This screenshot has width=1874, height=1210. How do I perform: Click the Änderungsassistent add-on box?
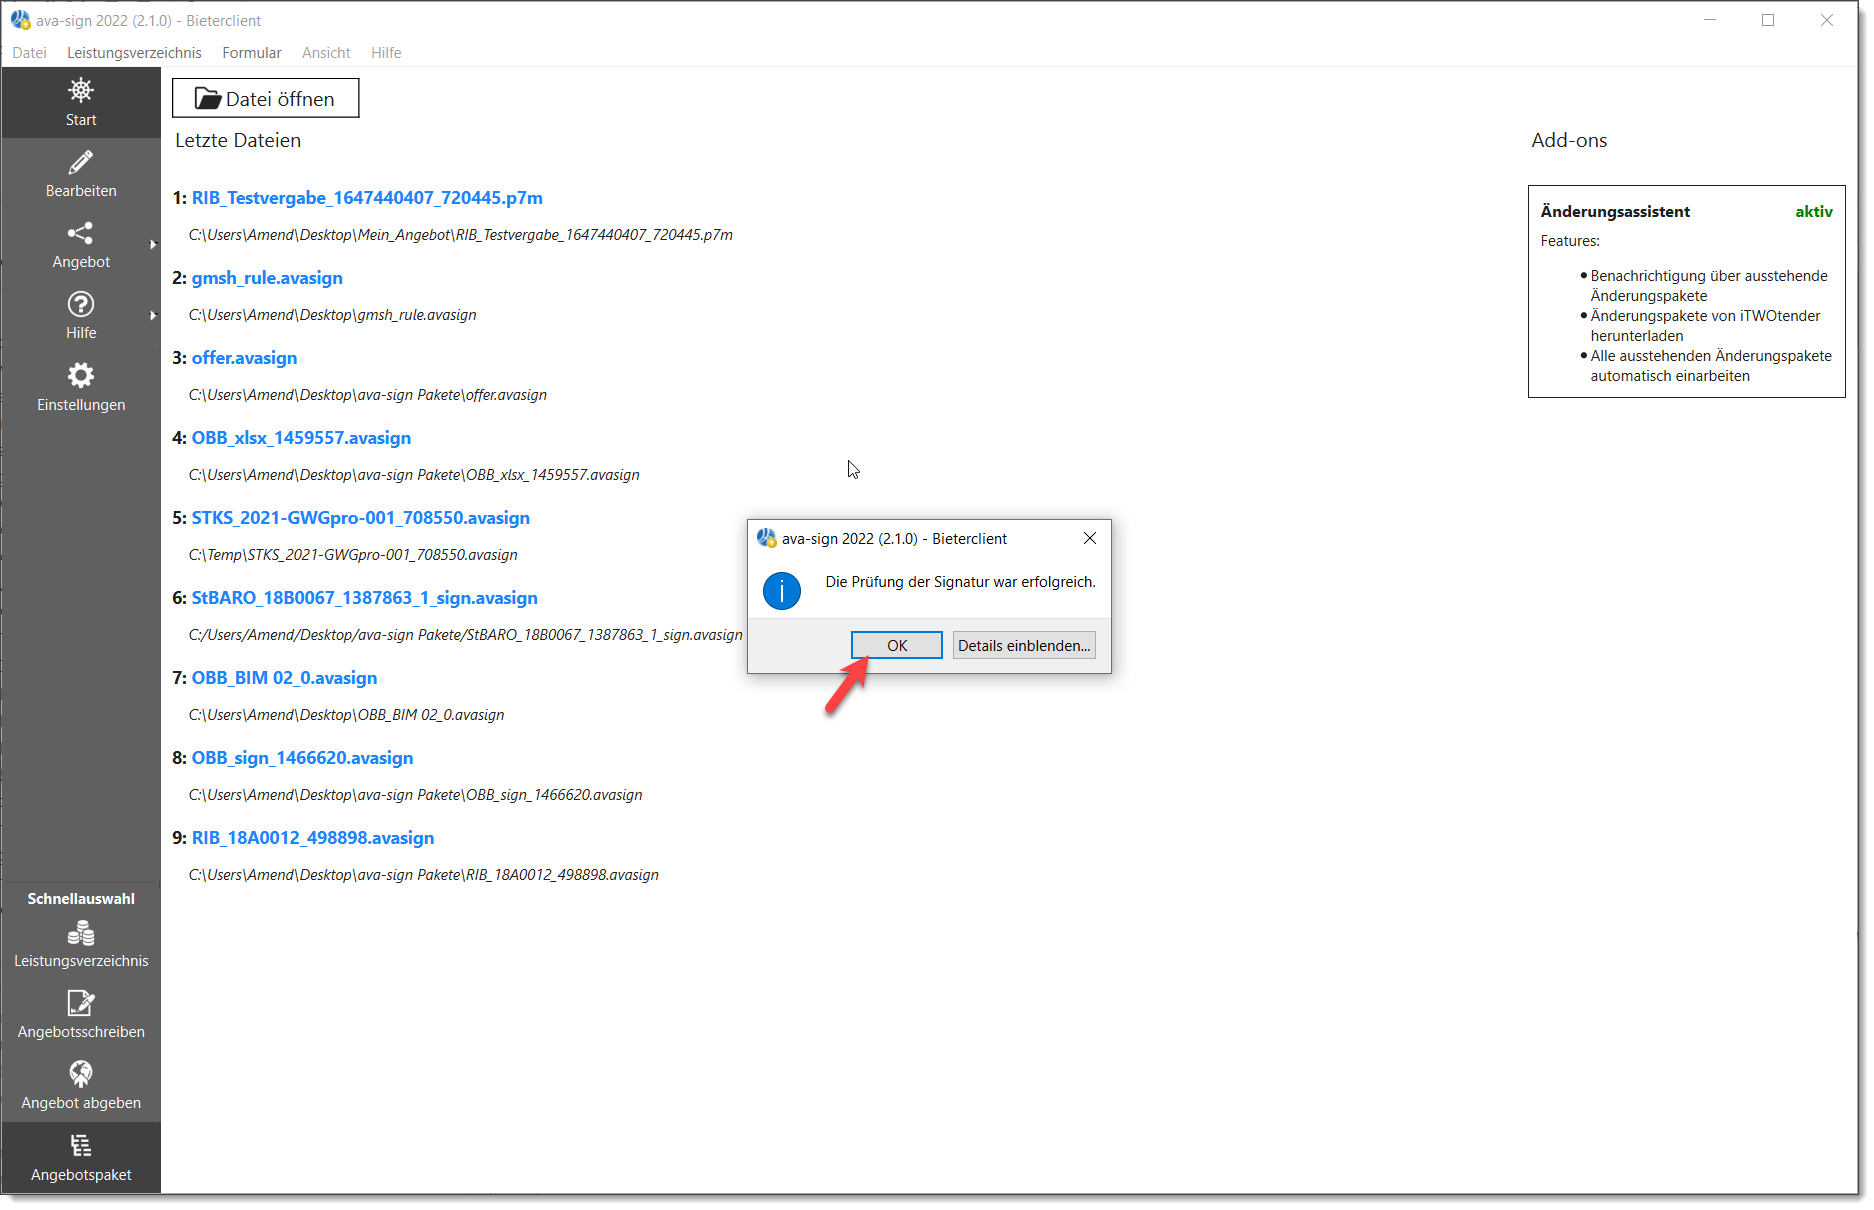tap(1686, 291)
